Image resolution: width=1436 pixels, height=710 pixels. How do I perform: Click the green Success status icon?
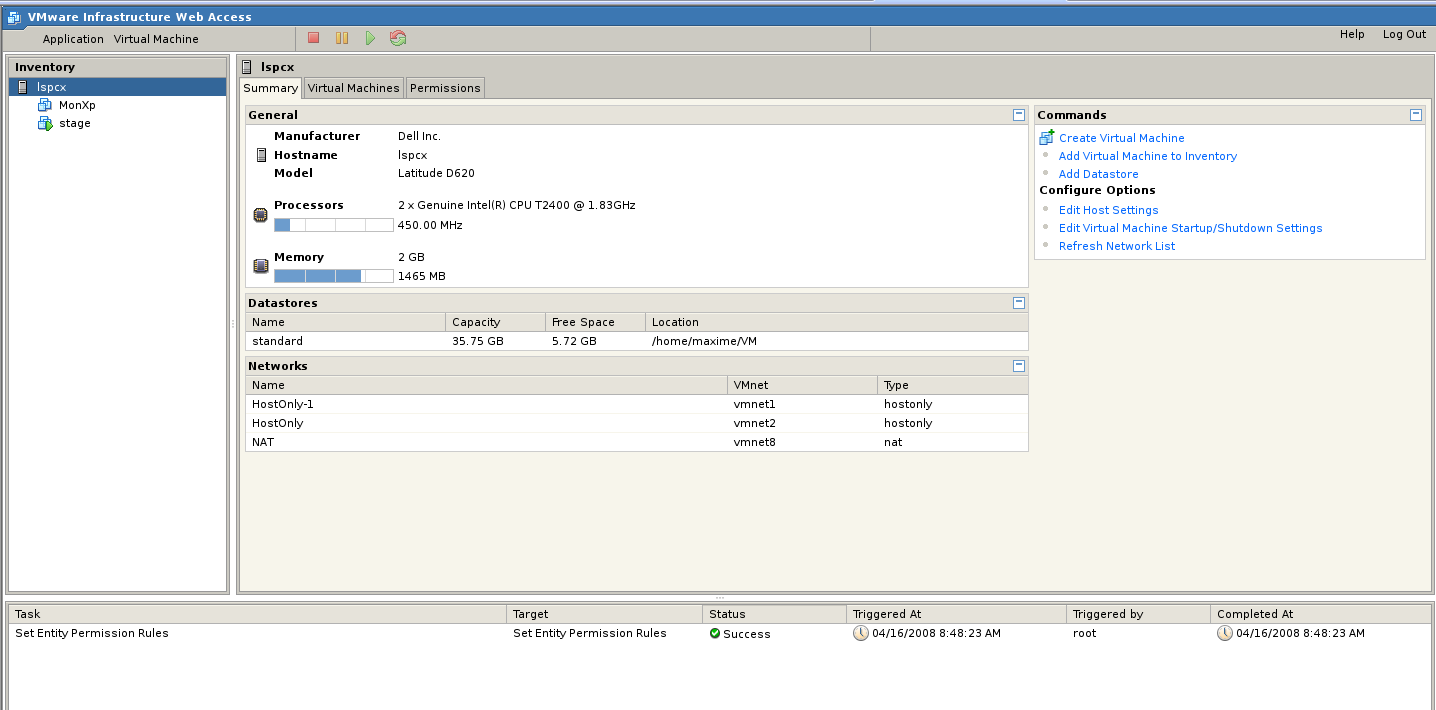point(715,633)
